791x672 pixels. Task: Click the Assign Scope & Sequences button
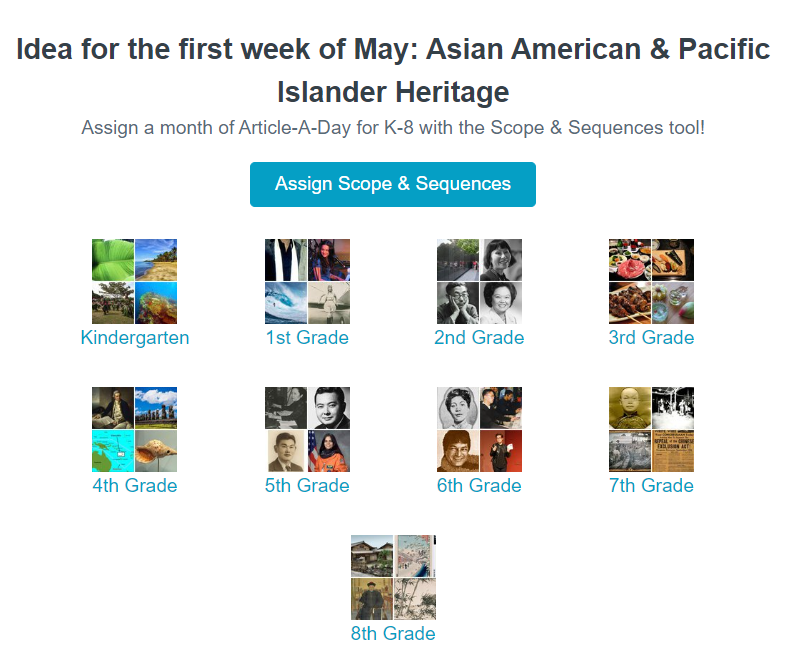click(x=393, y=184)
